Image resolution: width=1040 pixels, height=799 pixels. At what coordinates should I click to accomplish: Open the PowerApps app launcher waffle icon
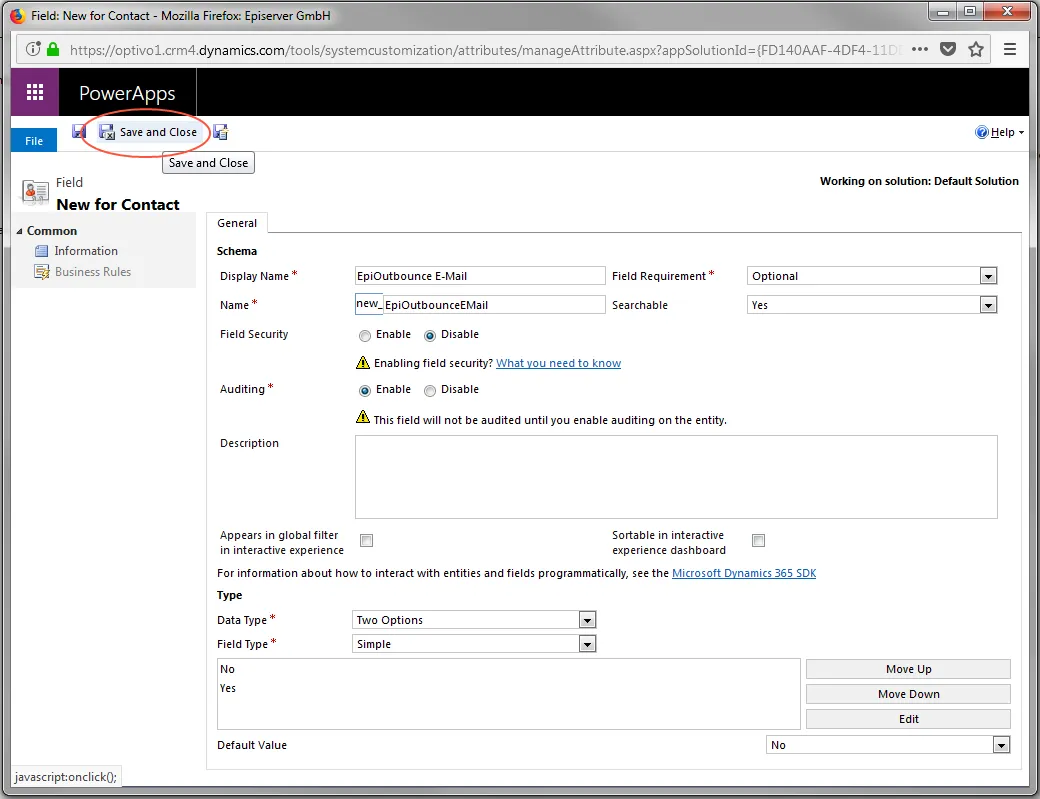click(x=34, y=92)
